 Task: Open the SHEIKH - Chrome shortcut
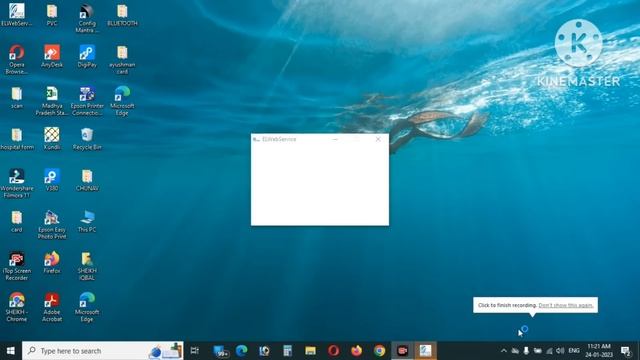click(17, 307)
